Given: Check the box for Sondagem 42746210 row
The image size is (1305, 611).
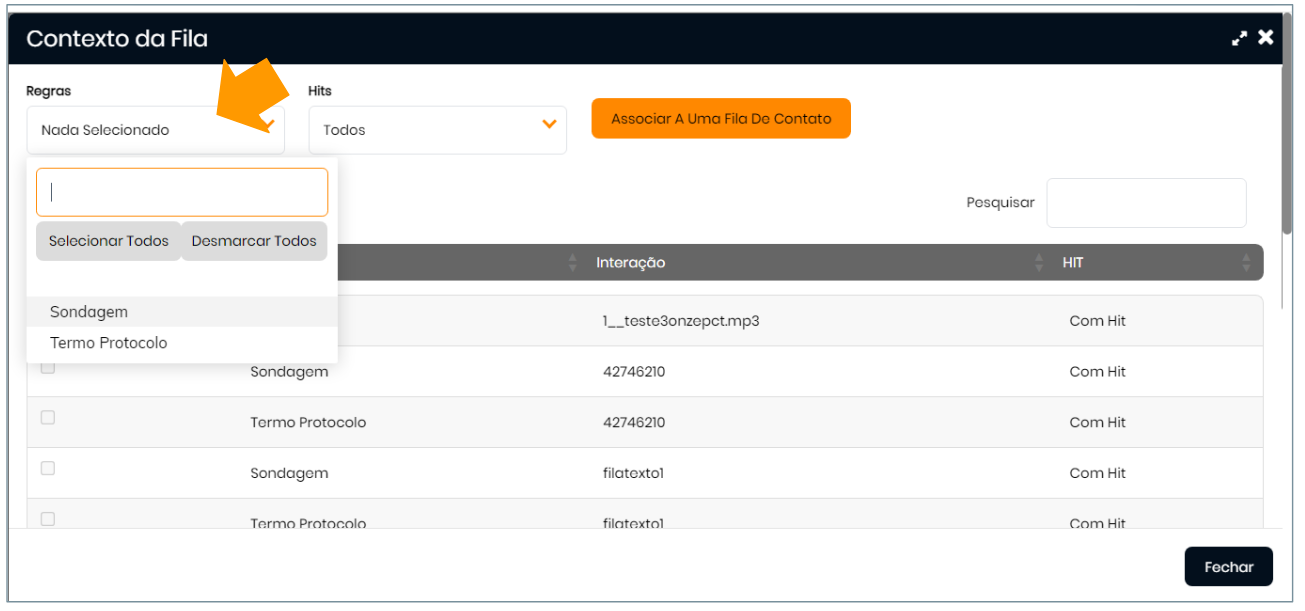Looking at the screenshot, I should coord(48,368).
